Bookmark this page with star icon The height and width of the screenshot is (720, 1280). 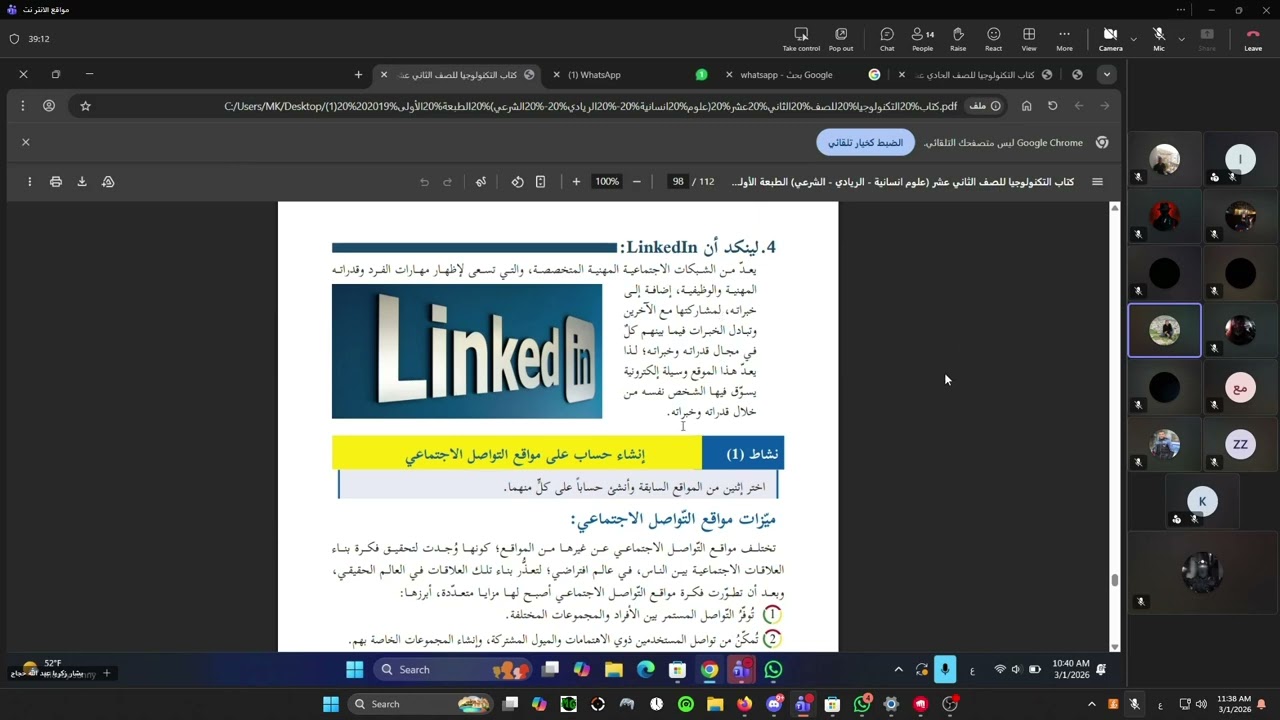point(85,106)
